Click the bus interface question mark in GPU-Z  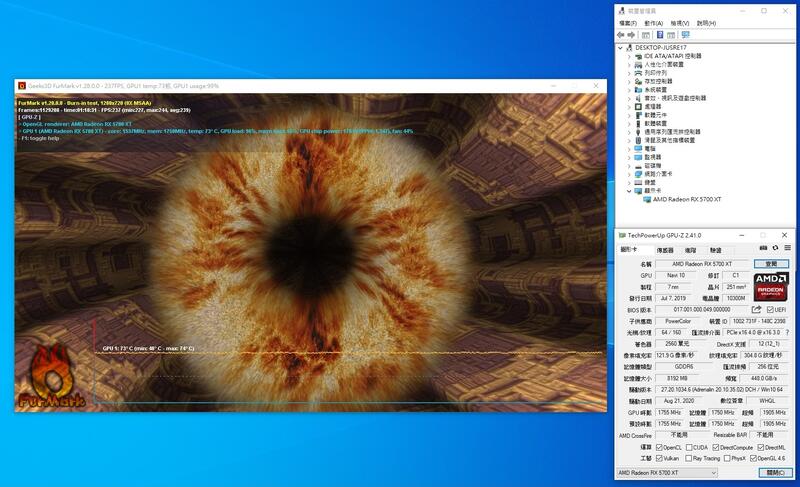pos(787,332)
